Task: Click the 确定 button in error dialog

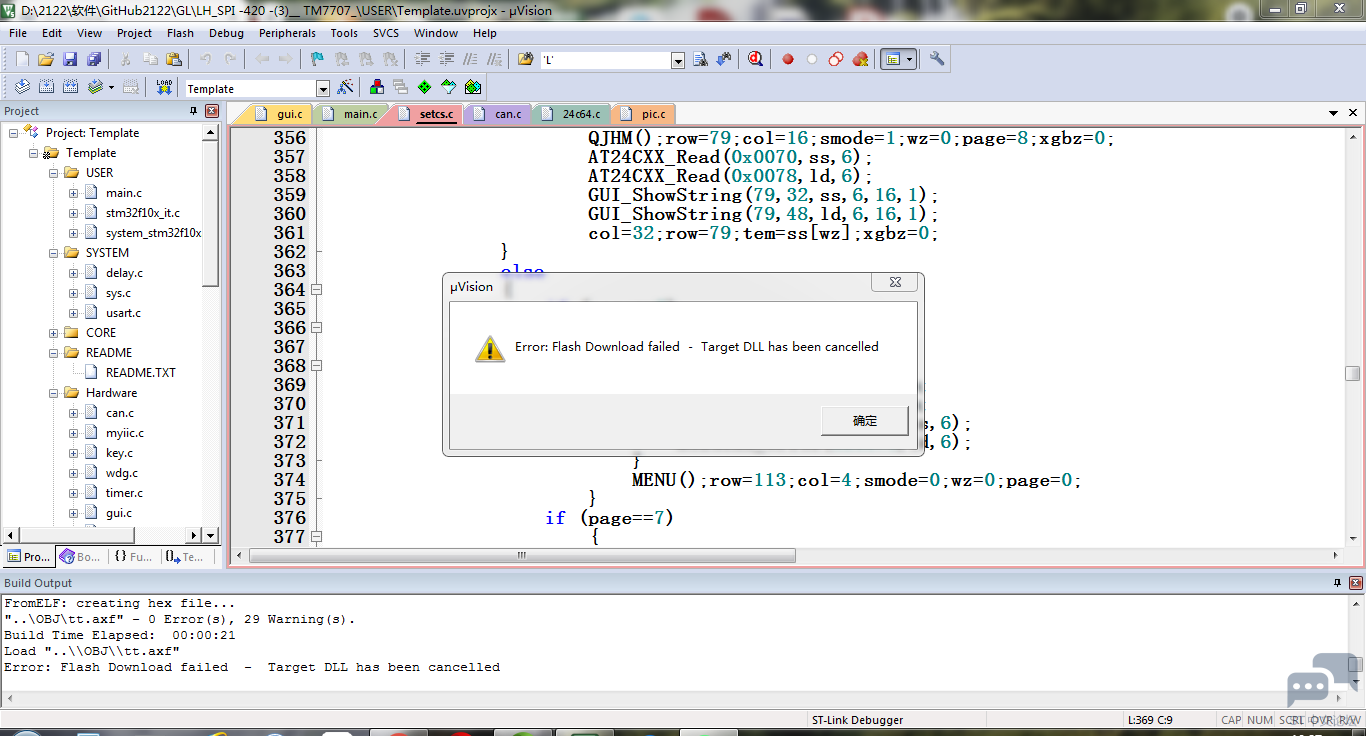Action: click(x=864, y=421)
